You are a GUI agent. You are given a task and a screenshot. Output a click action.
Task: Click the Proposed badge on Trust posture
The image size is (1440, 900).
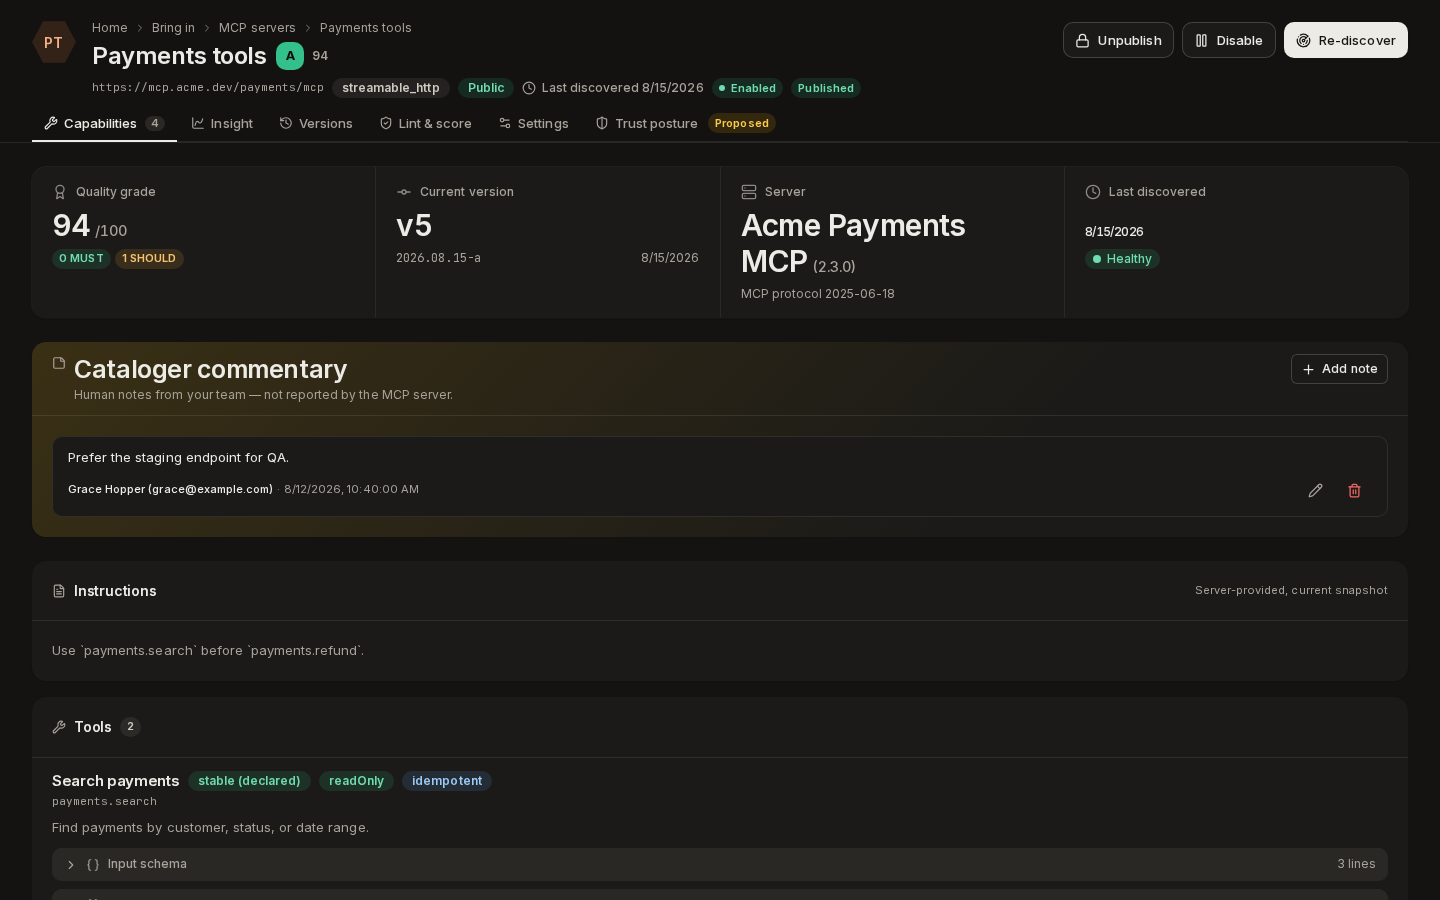point(742,124)
